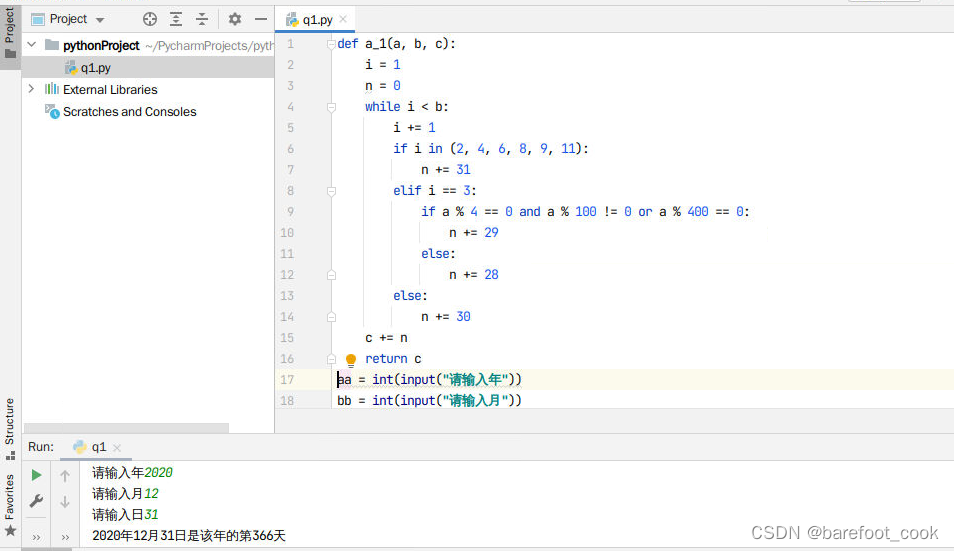Click the console line 请输入月12
954x551 pixels.
tap(125, 494)
